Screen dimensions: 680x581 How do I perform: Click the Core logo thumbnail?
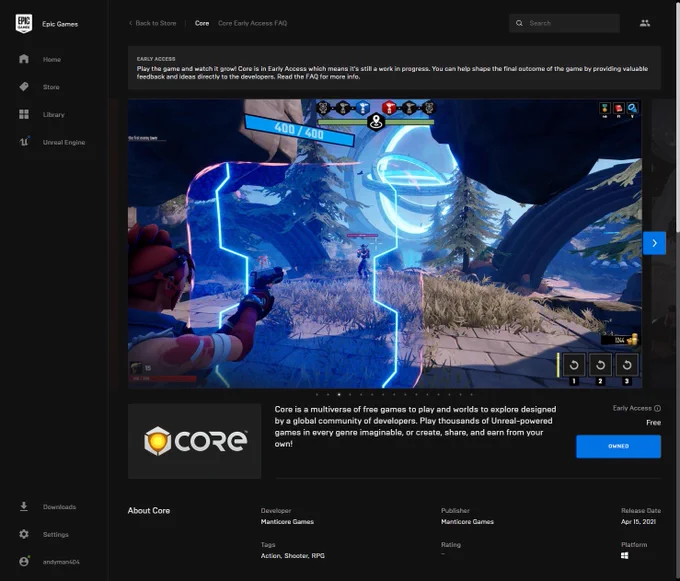coord(194,441)
